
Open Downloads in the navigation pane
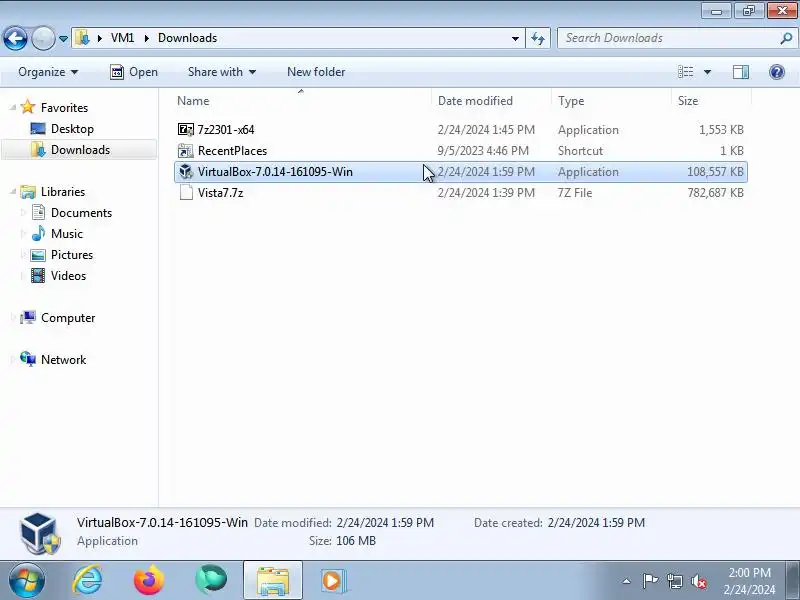(x=80, y=149)
